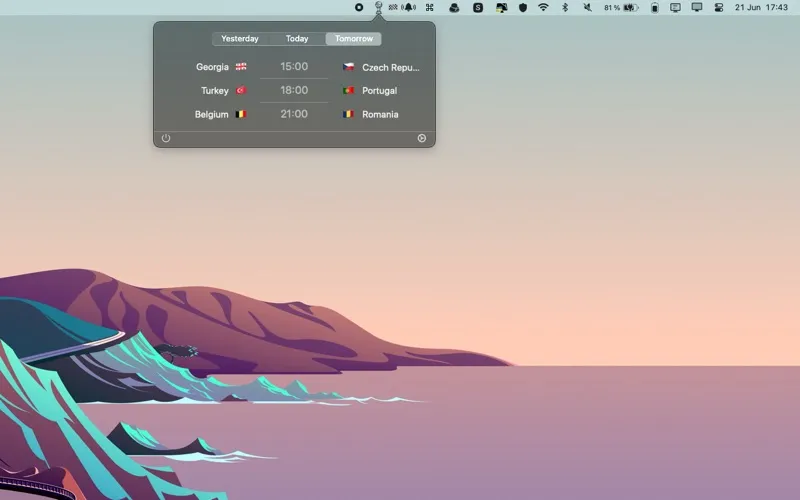Switch to the Yesterday tab

coord(240,39)
